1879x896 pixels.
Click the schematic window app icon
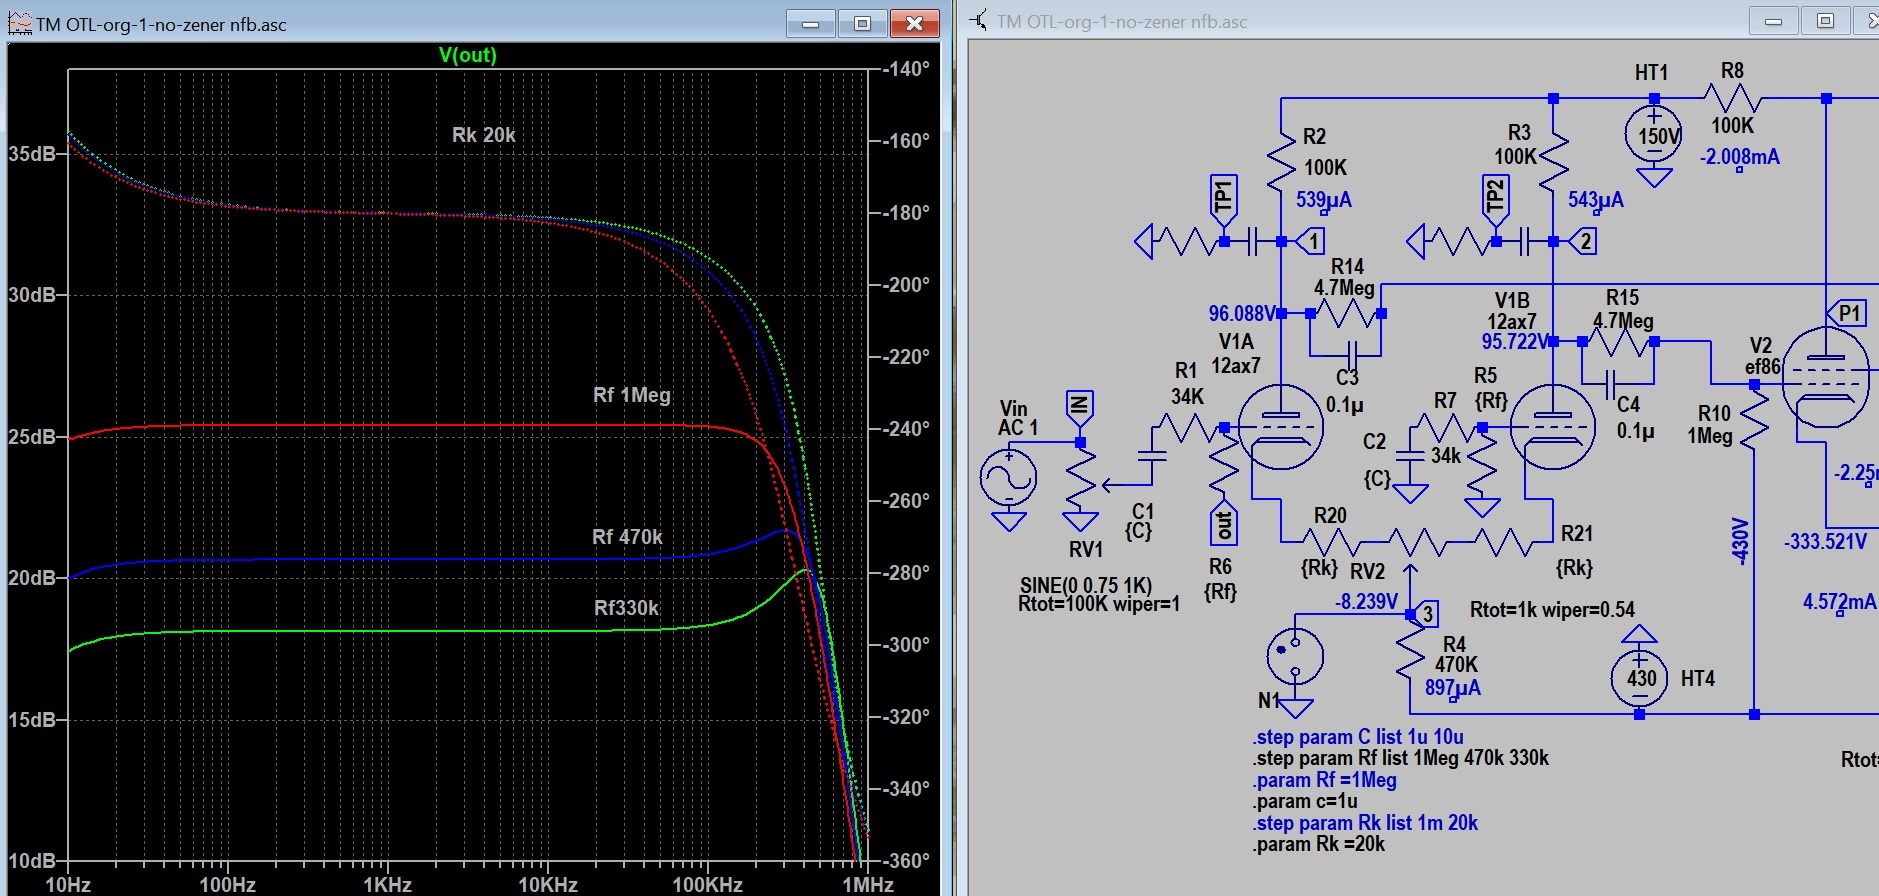pyautogui.click(x=979, y=21)
